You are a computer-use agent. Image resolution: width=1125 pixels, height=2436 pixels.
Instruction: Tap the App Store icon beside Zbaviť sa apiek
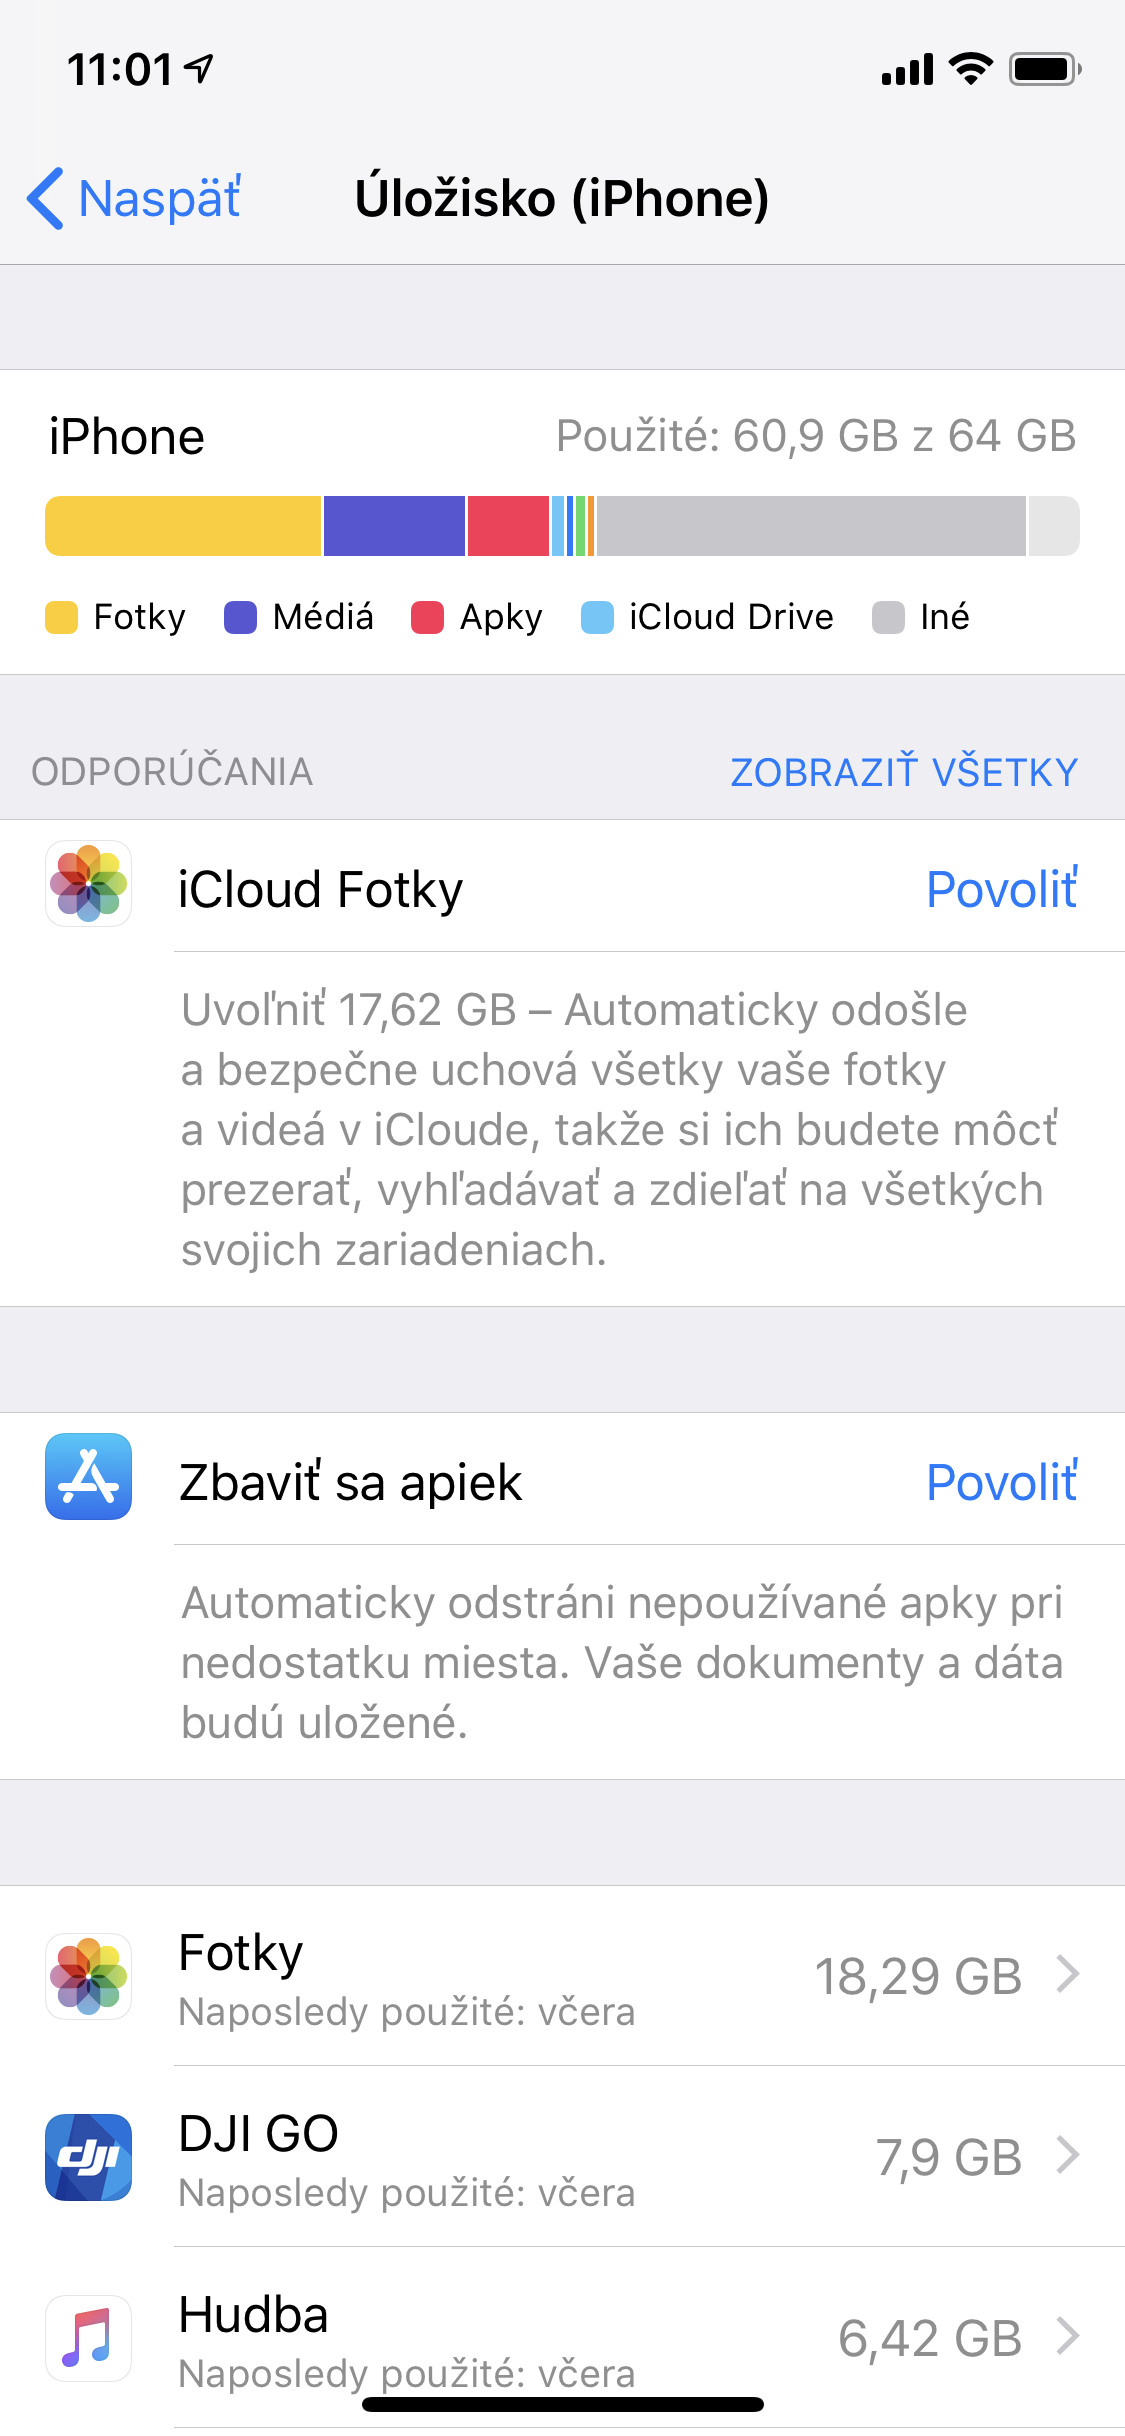click(88, 1476)
